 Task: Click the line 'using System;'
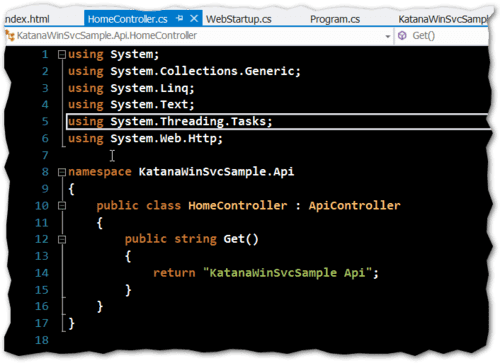[x=114, y=54]
